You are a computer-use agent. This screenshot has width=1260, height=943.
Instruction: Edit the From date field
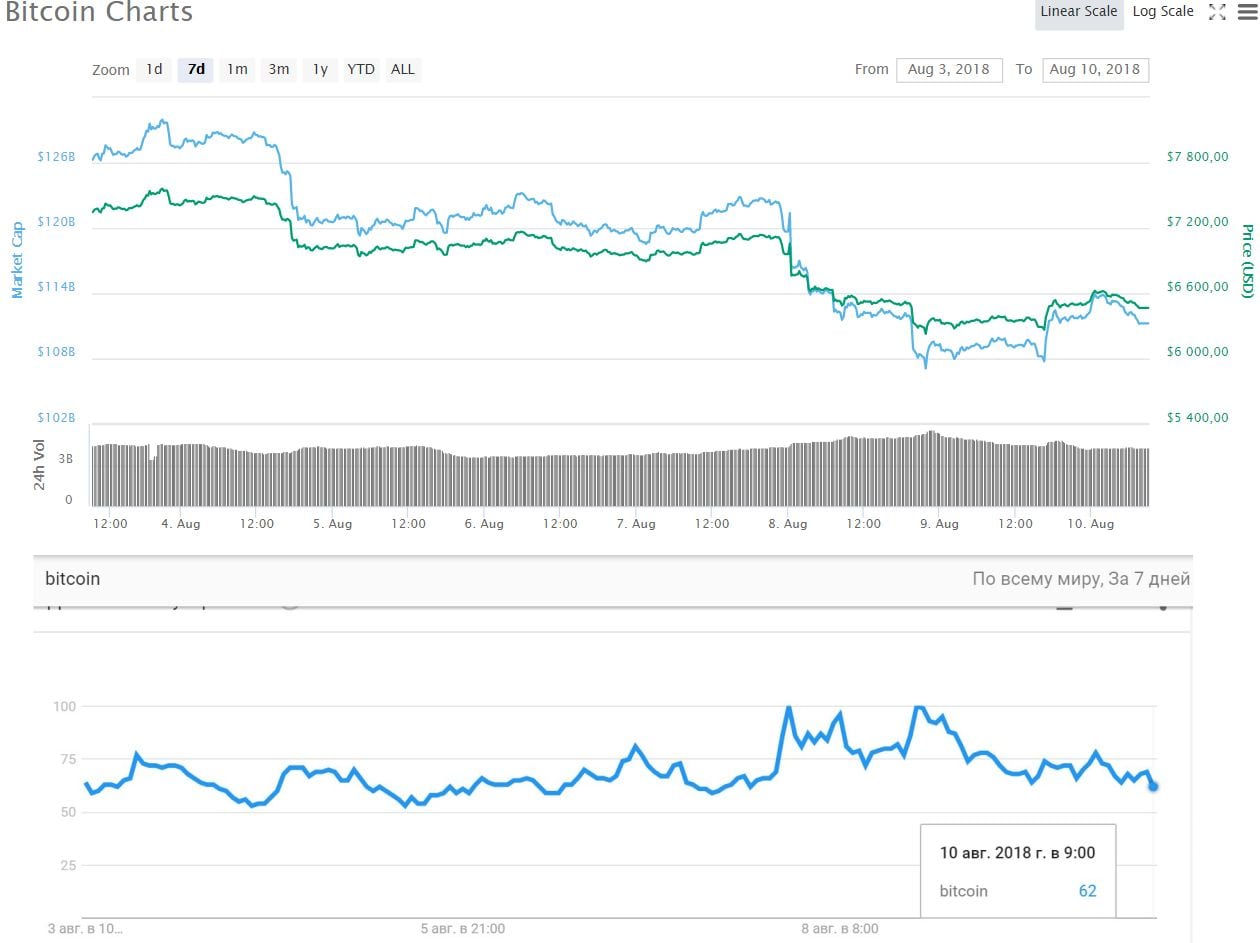coord(949,69)
